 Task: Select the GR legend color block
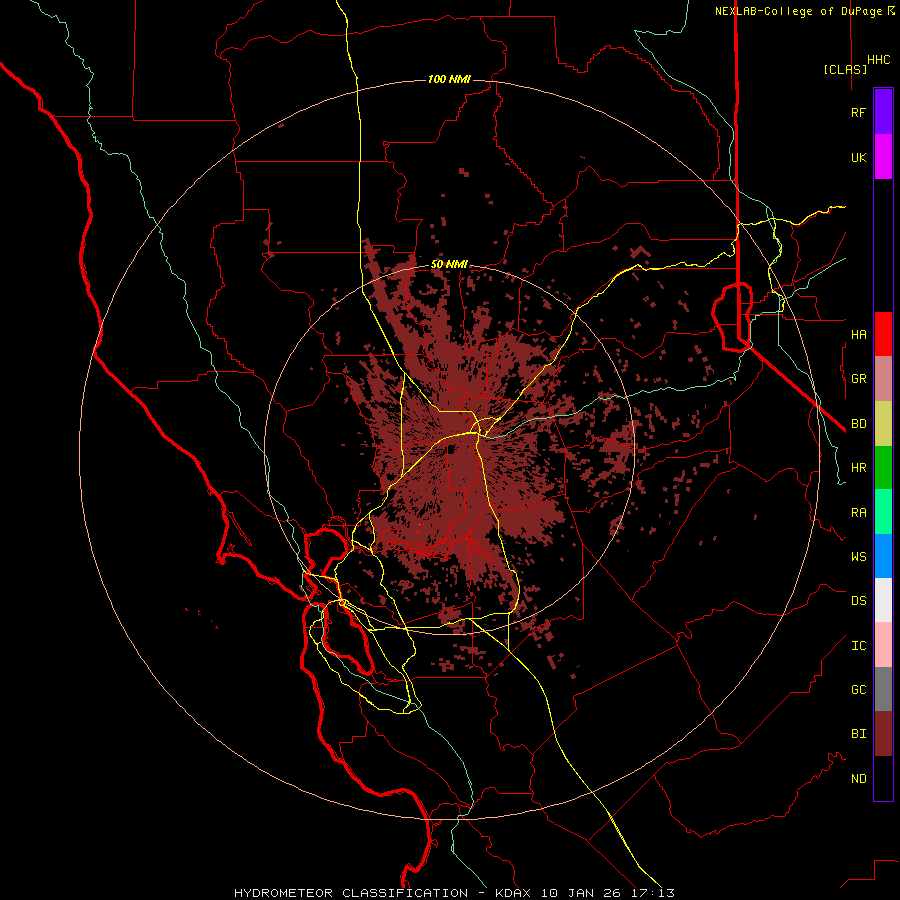pyautogui.click(x=883, y=379)
